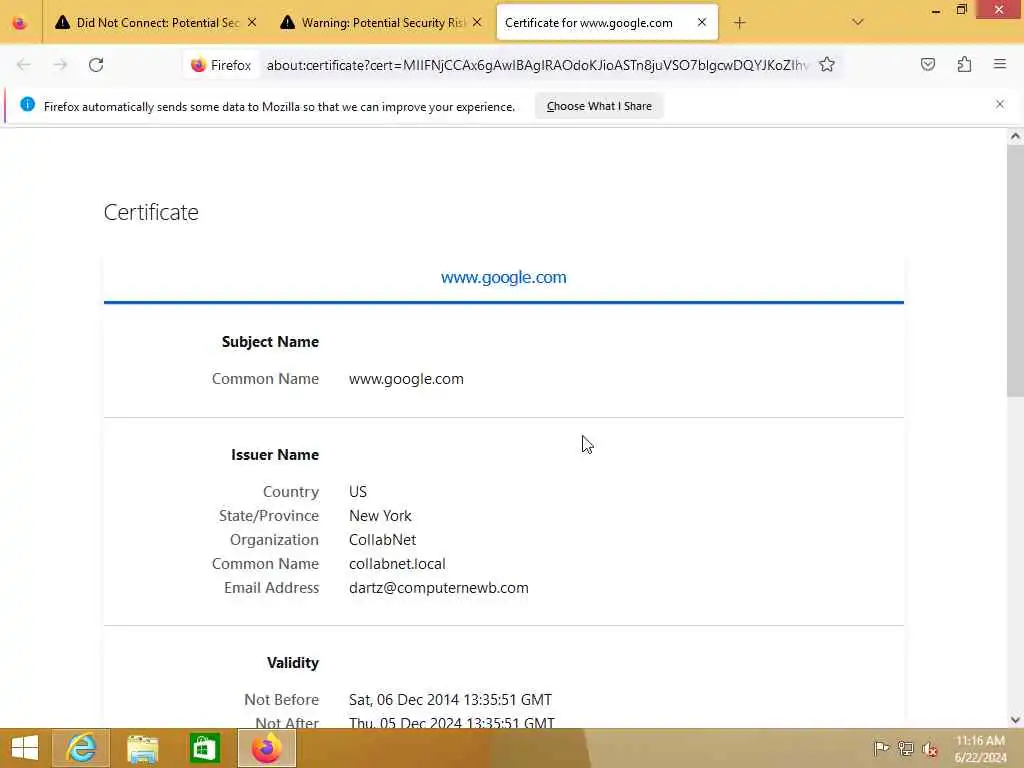The width and height of the screenshot is (1024, 768).
Task: Click the scrollbar up arrow
Action: click(x=1015, y=136)
